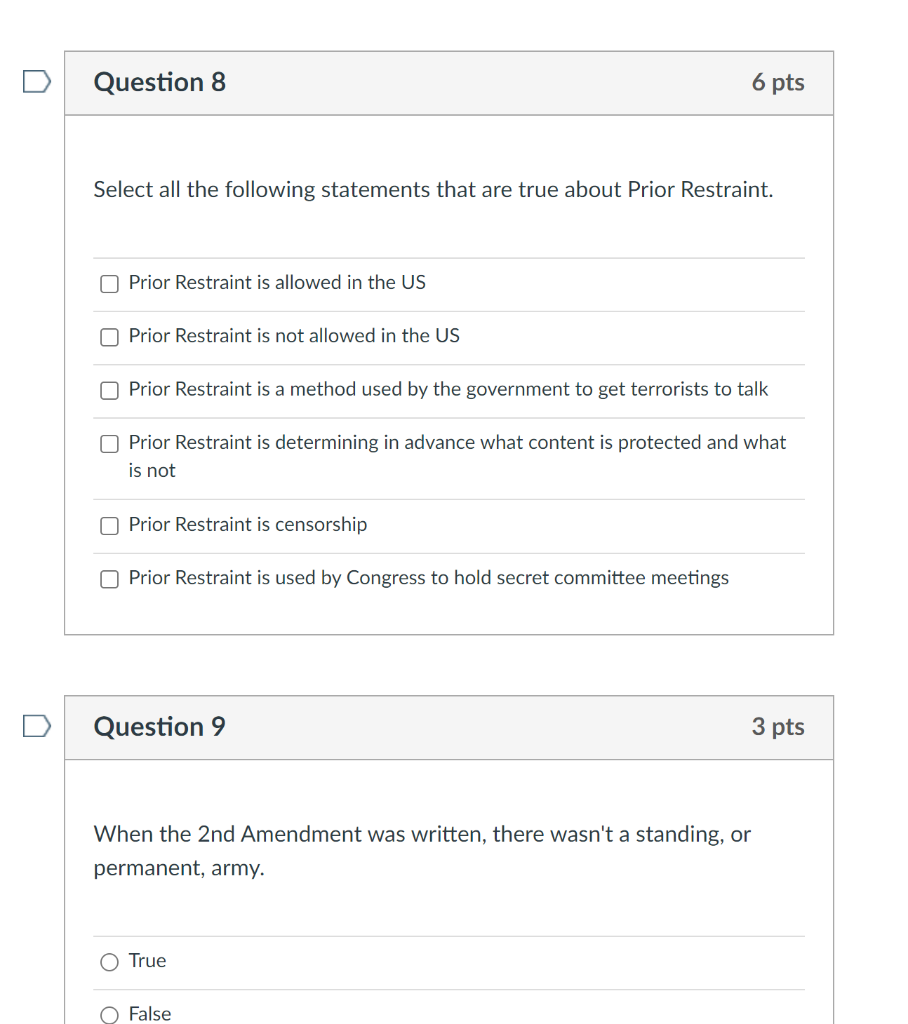
Task: Check 'Prior Restraint is not allowed in the US'
Action: 109,337
